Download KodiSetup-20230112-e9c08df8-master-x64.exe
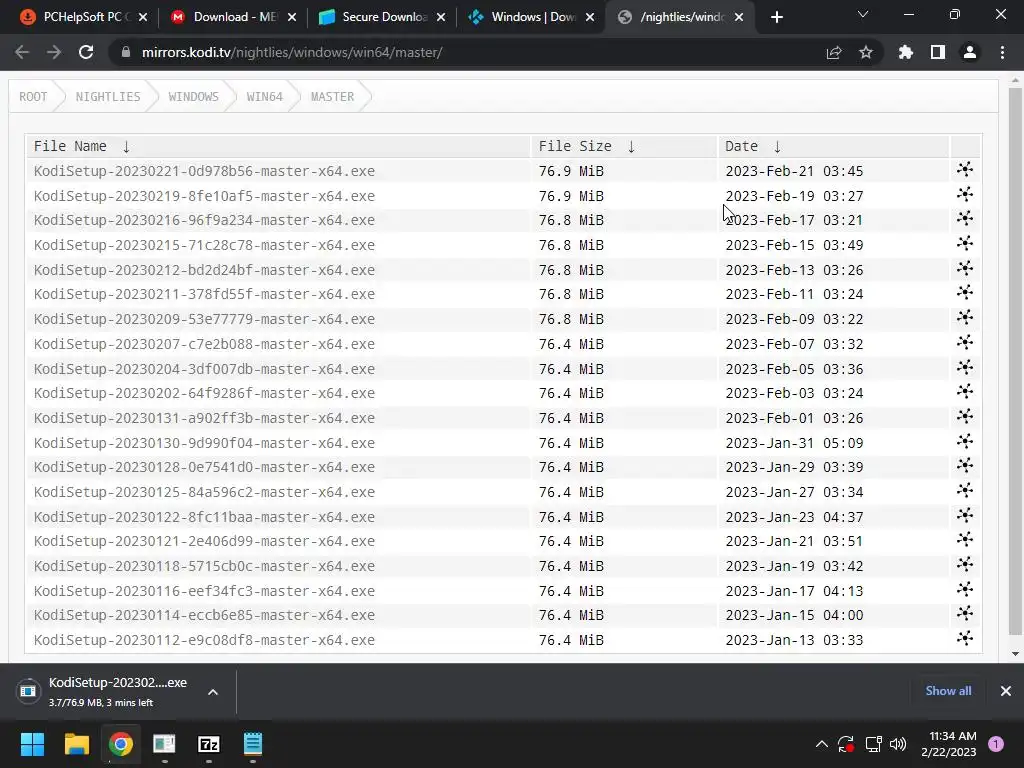The height and width of the screenshot is (768, 1024). pyautogui.click(x=204, y=640)
